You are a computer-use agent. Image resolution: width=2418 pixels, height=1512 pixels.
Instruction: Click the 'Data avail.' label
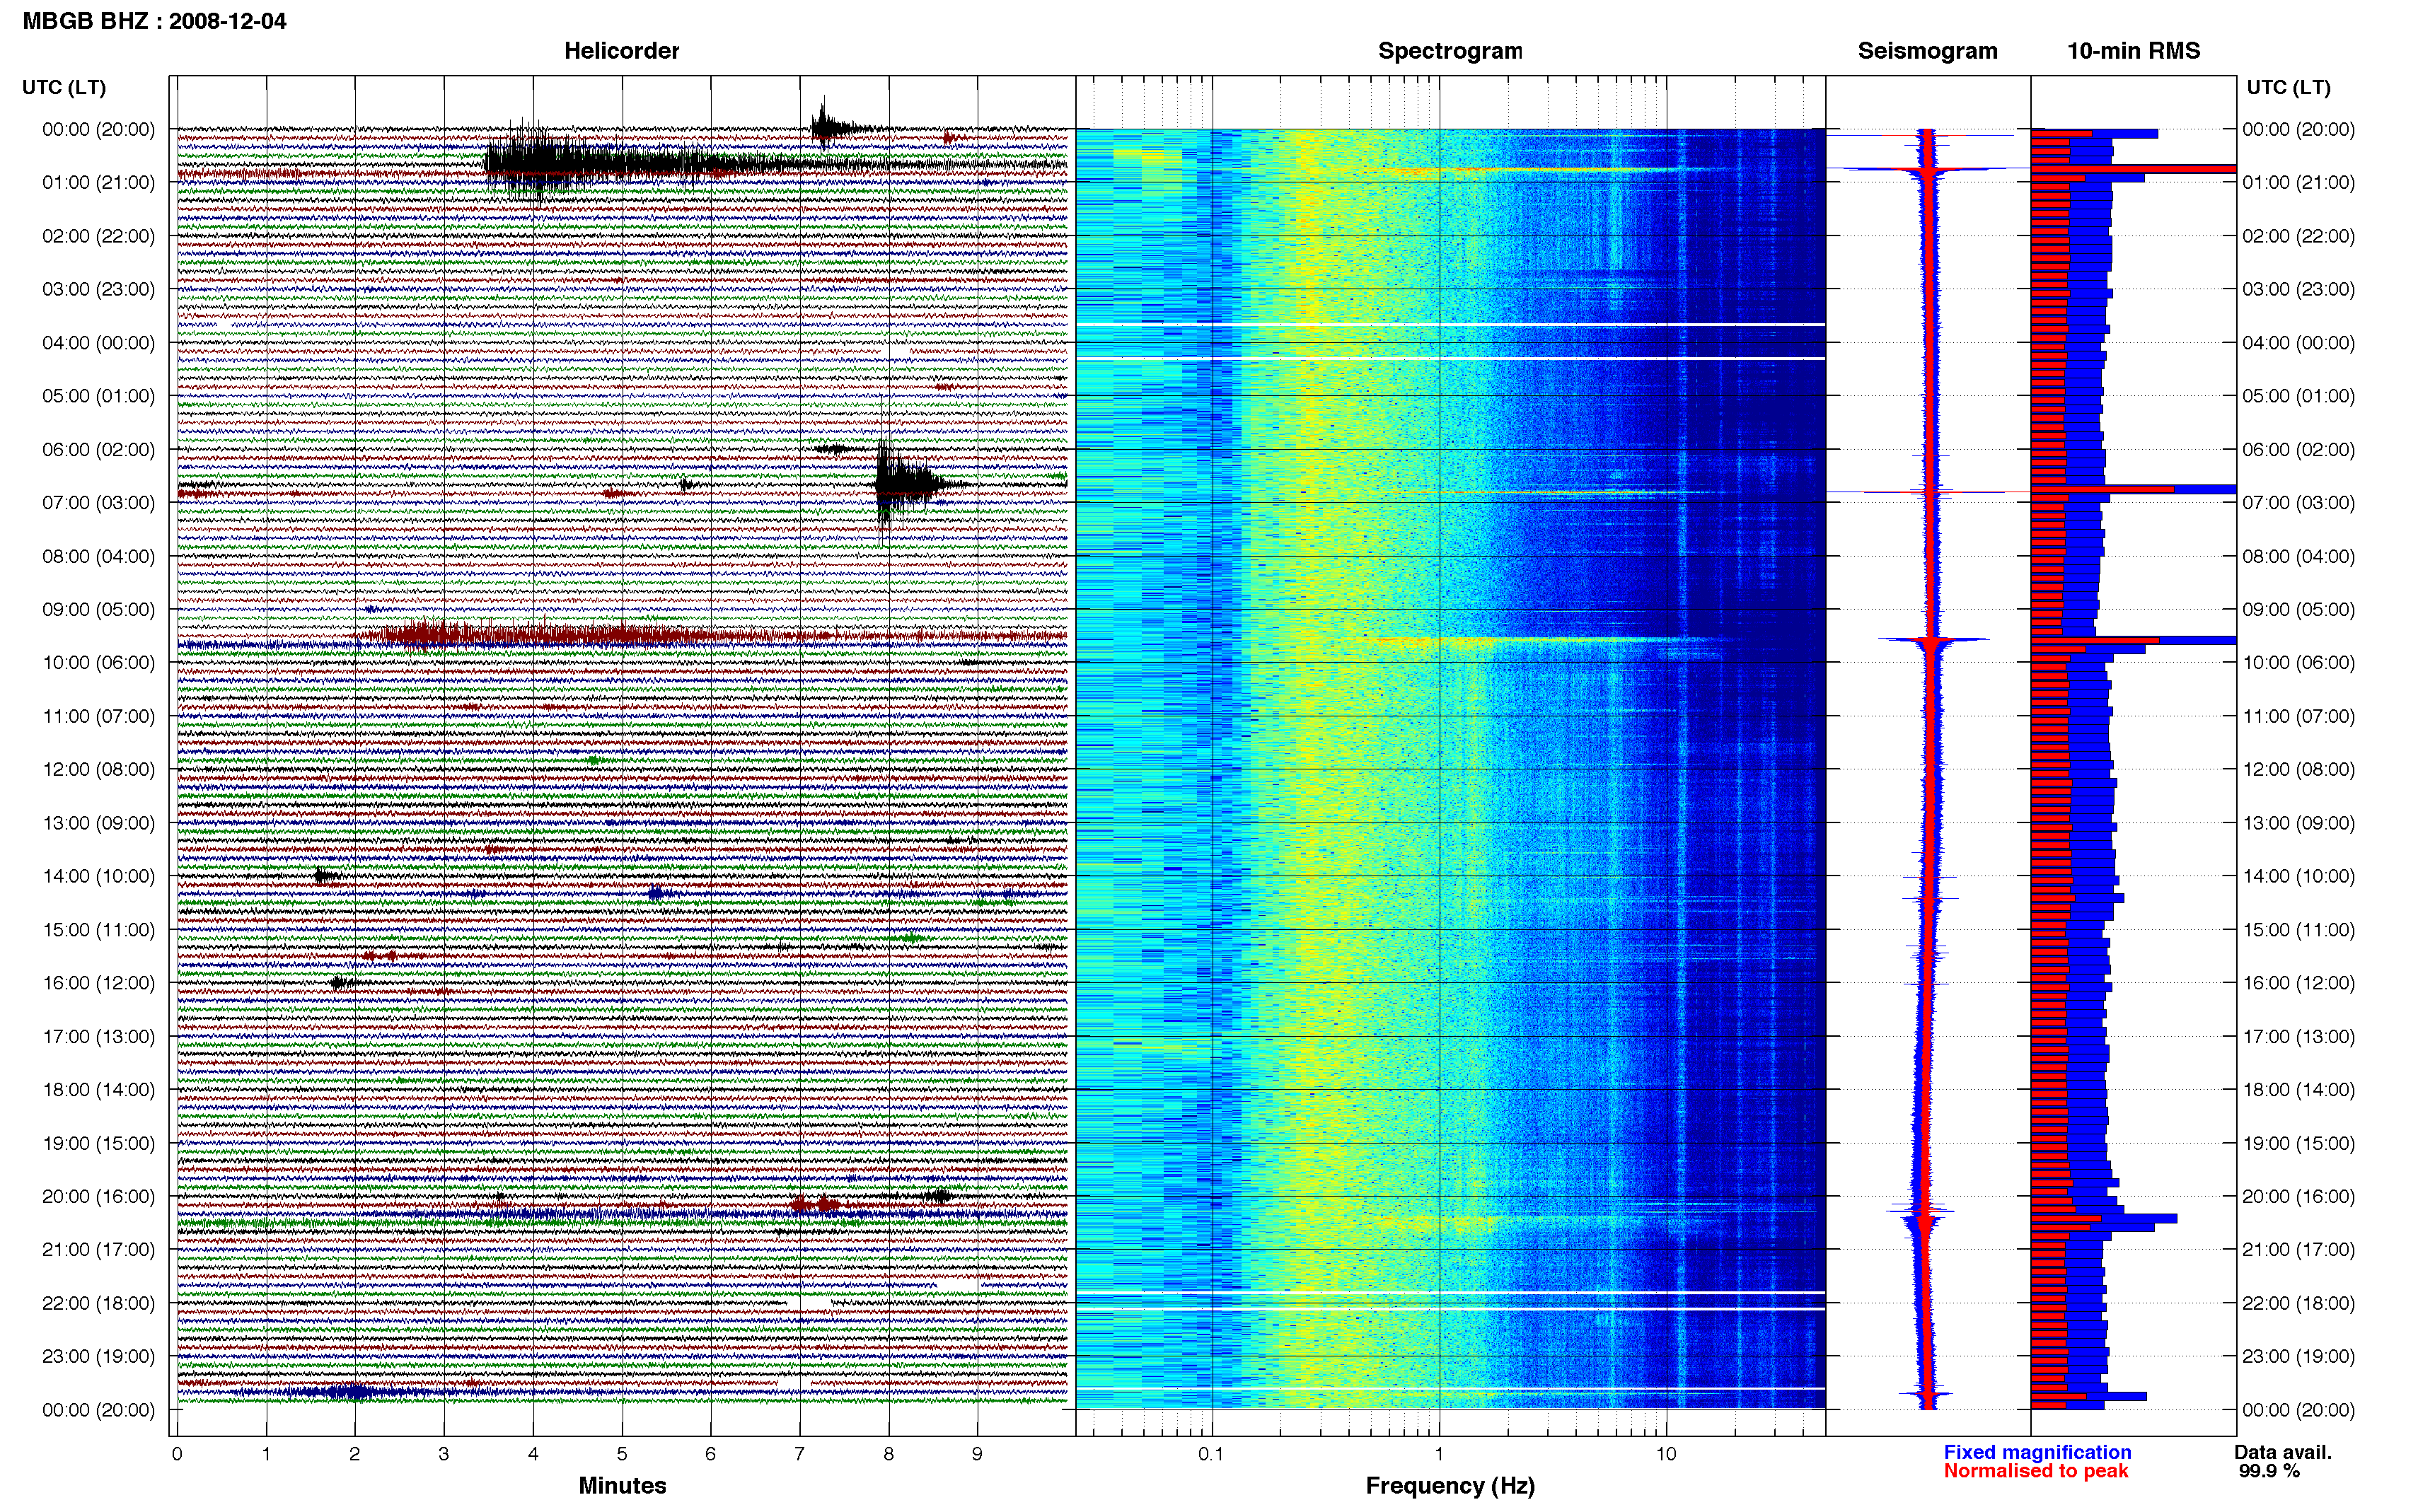[x=2283, y=1452]
